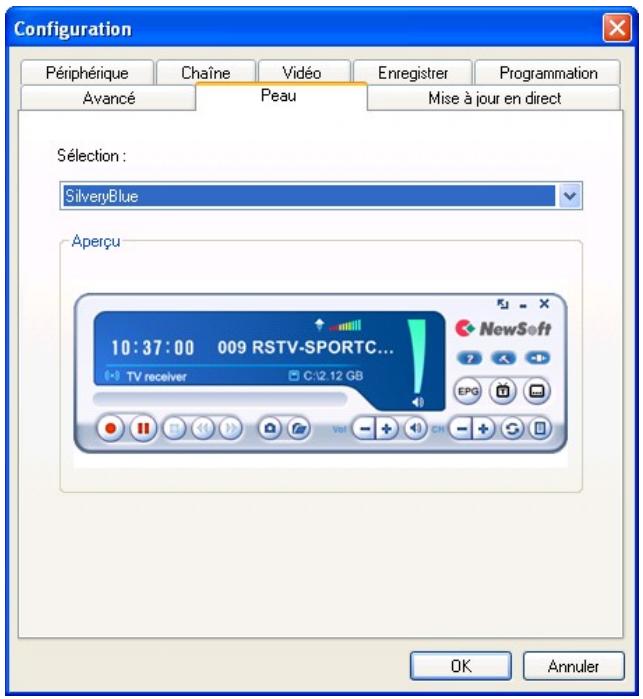The width and height of the screenshot is (643, 699).
Task: Click the Annuler button
Action: 573,666
